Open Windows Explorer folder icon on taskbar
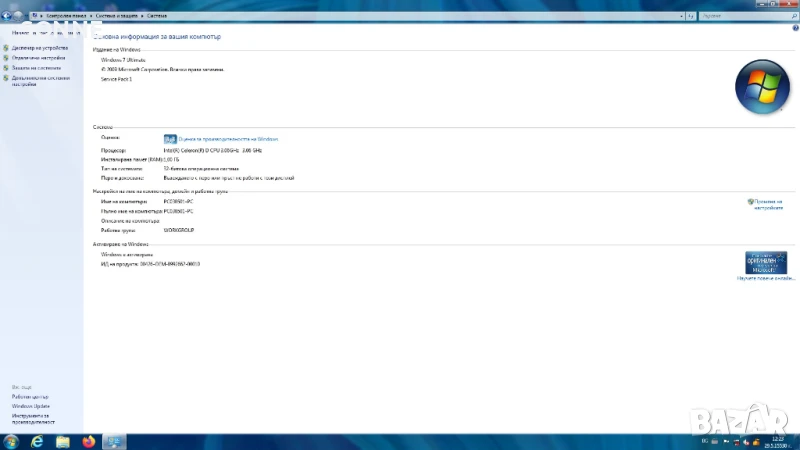 (x=63, y=441)
